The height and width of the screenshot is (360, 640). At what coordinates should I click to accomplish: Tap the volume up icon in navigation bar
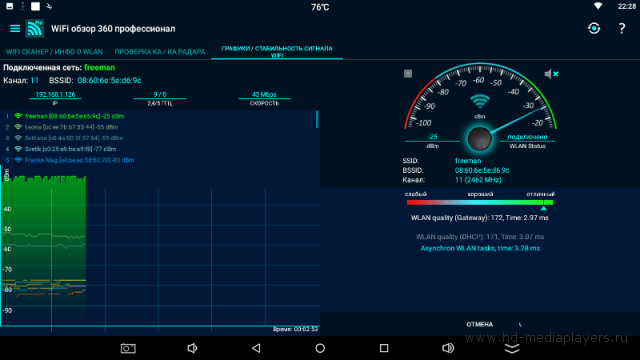click(448, 348)
